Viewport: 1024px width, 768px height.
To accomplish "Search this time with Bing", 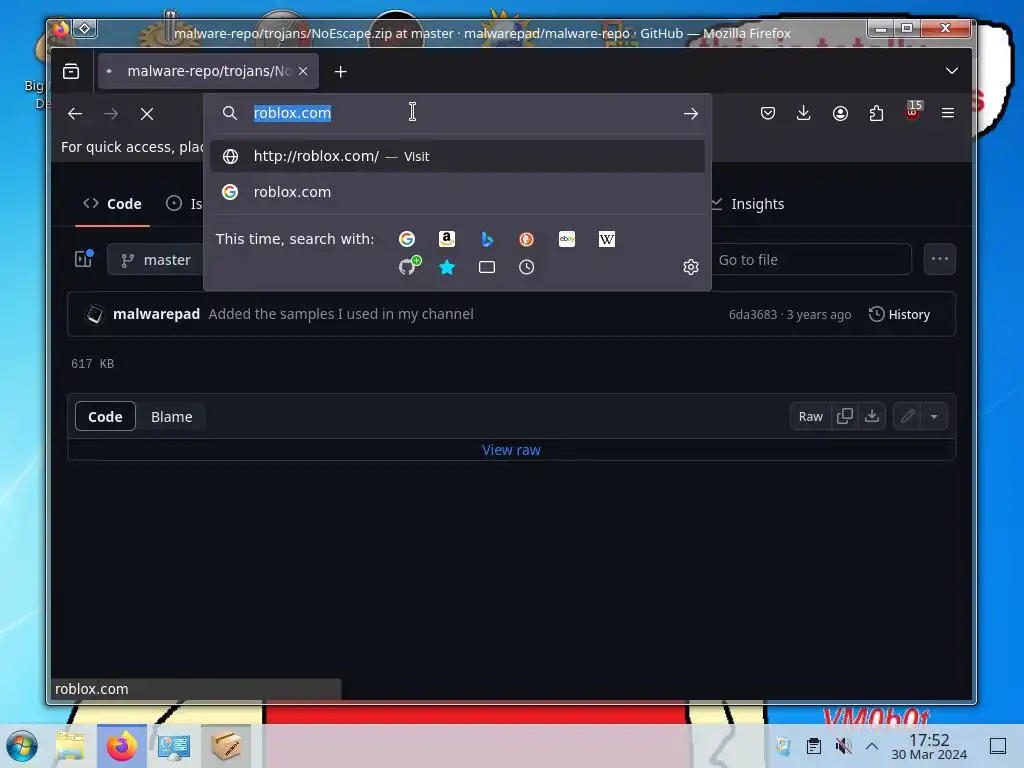I will point(487,239).
